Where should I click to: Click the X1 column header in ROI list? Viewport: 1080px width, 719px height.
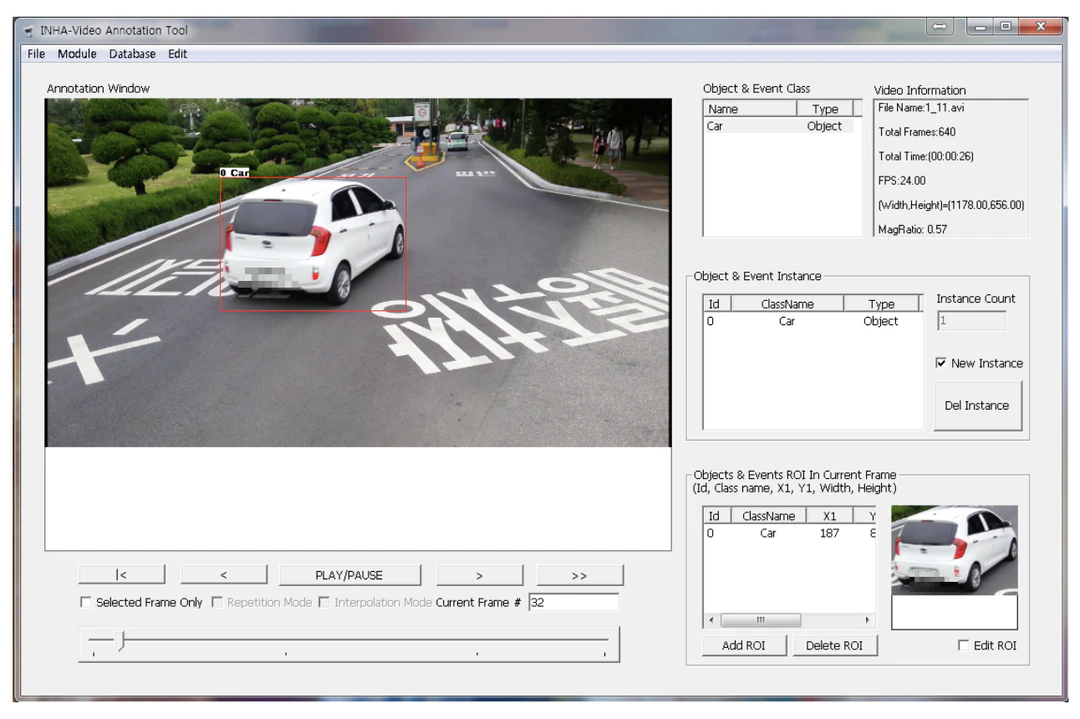(830, 516)
